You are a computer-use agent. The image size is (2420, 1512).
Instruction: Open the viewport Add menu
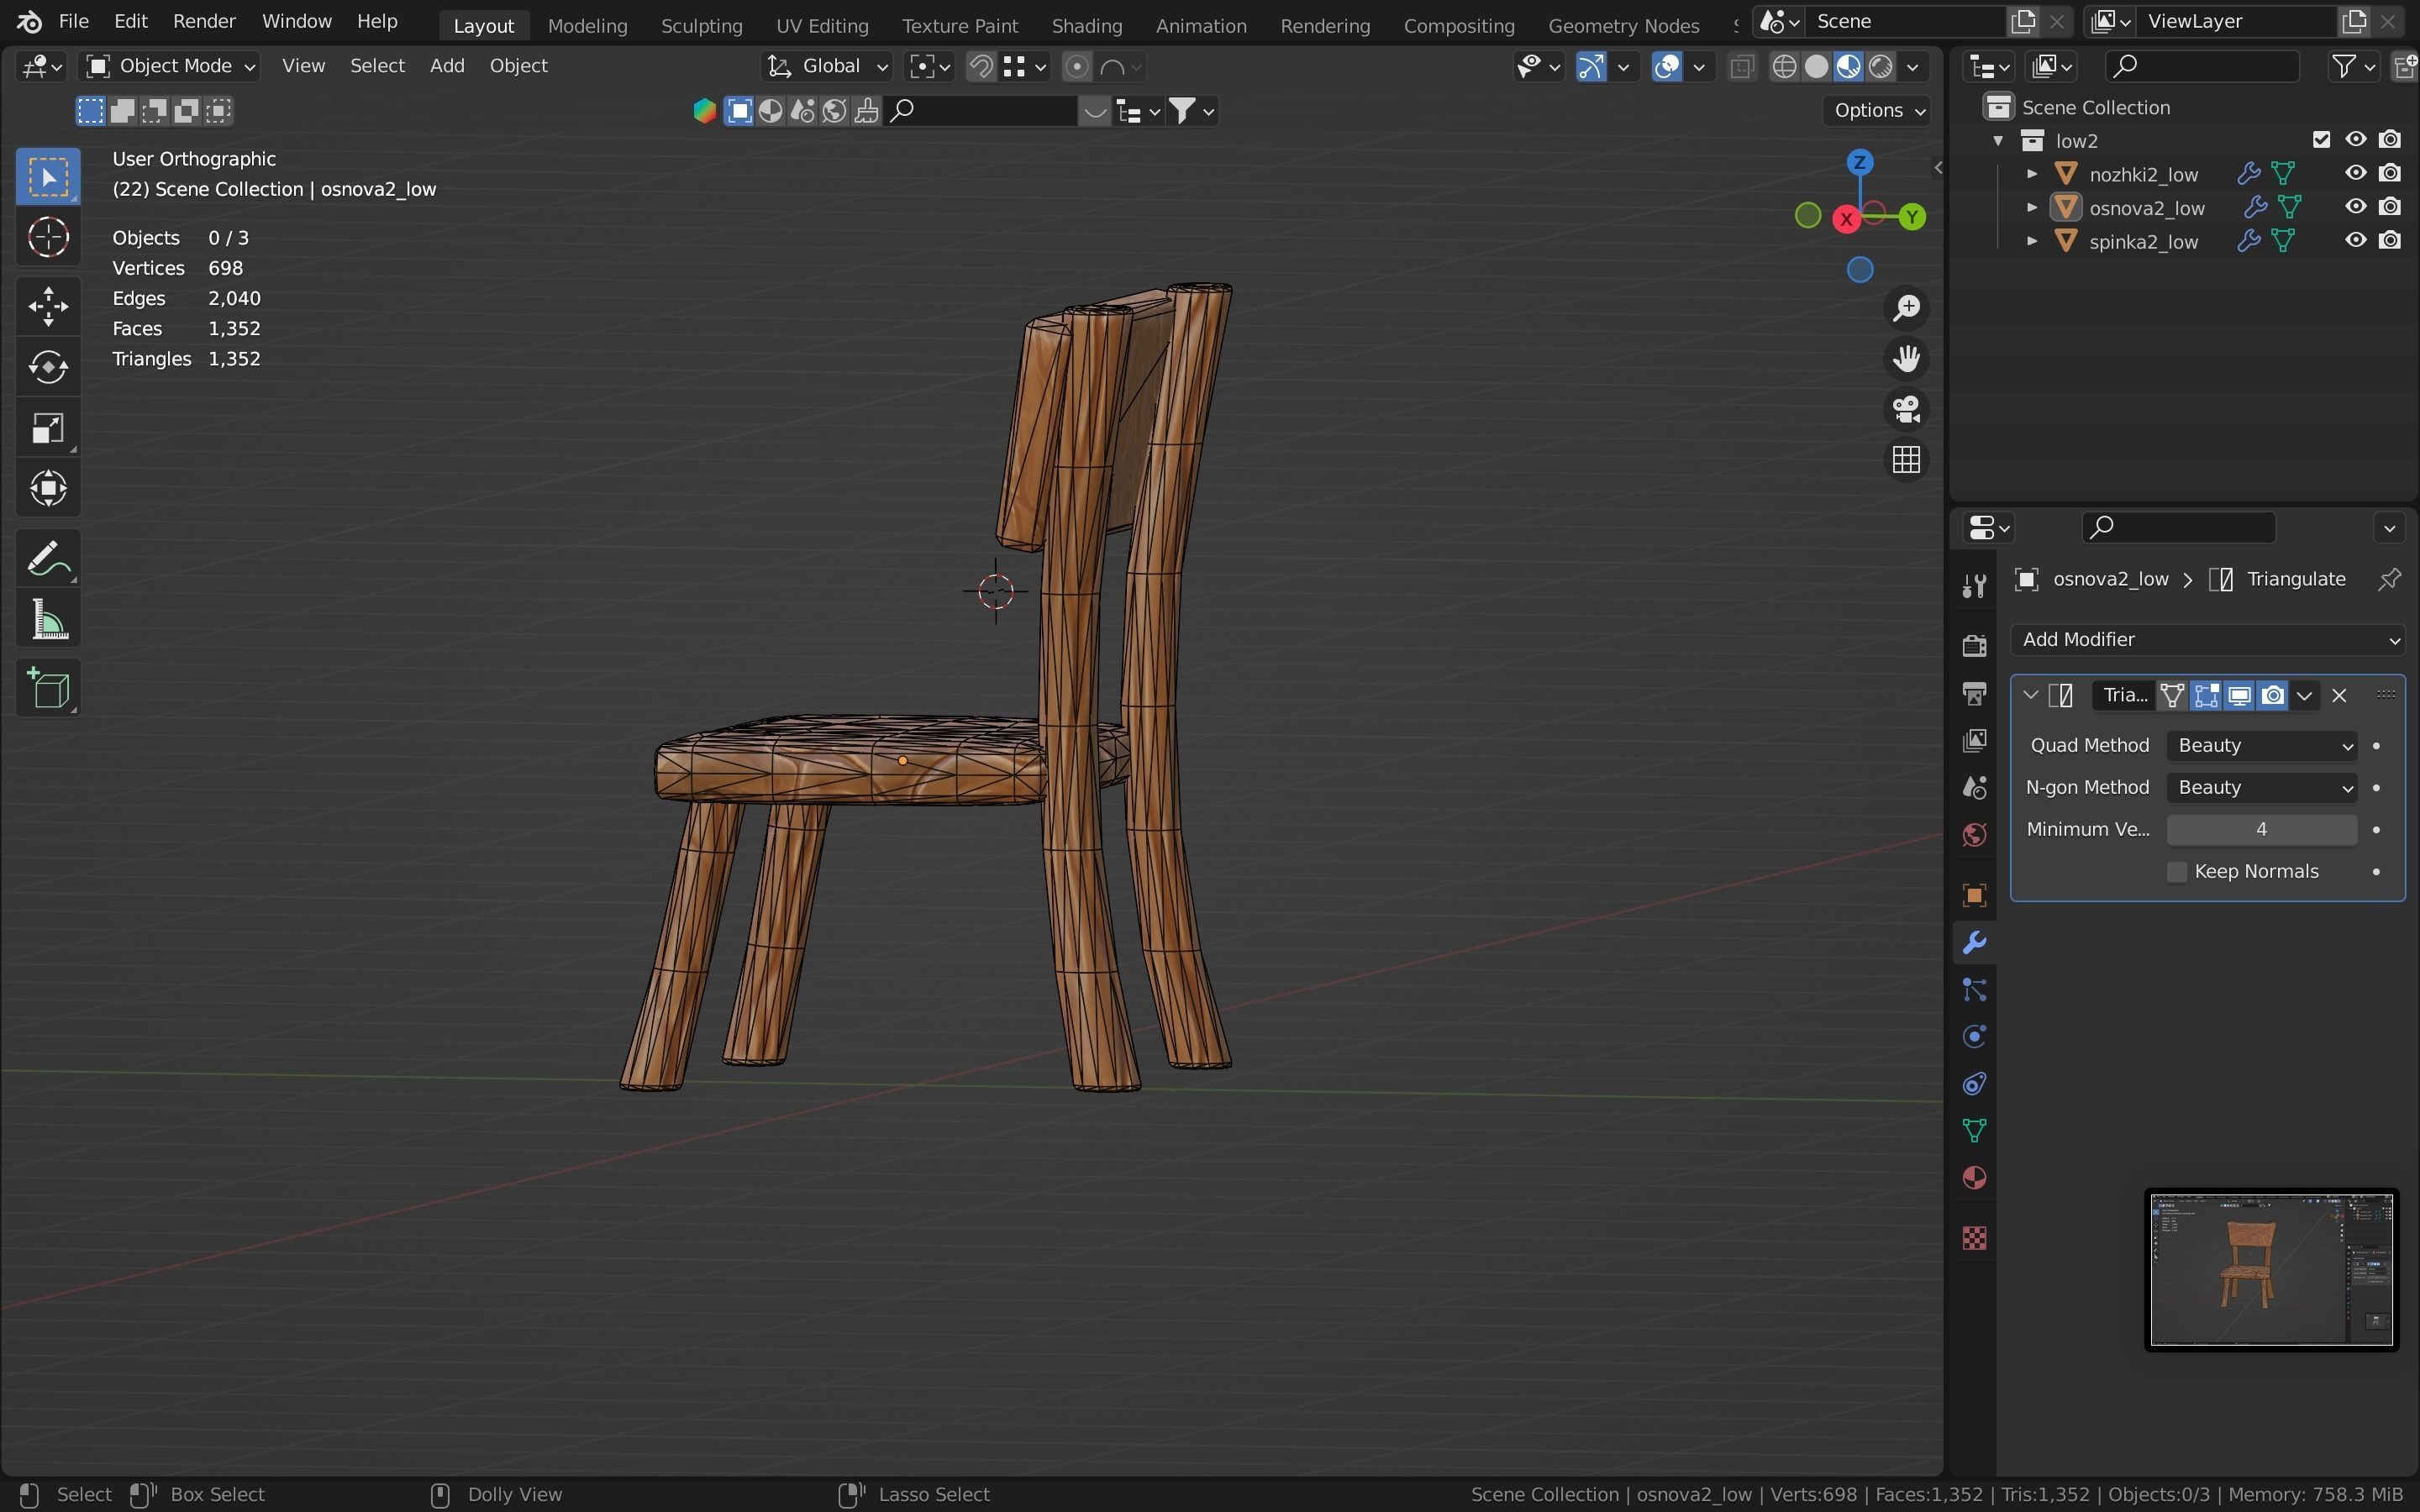[447, 66]
